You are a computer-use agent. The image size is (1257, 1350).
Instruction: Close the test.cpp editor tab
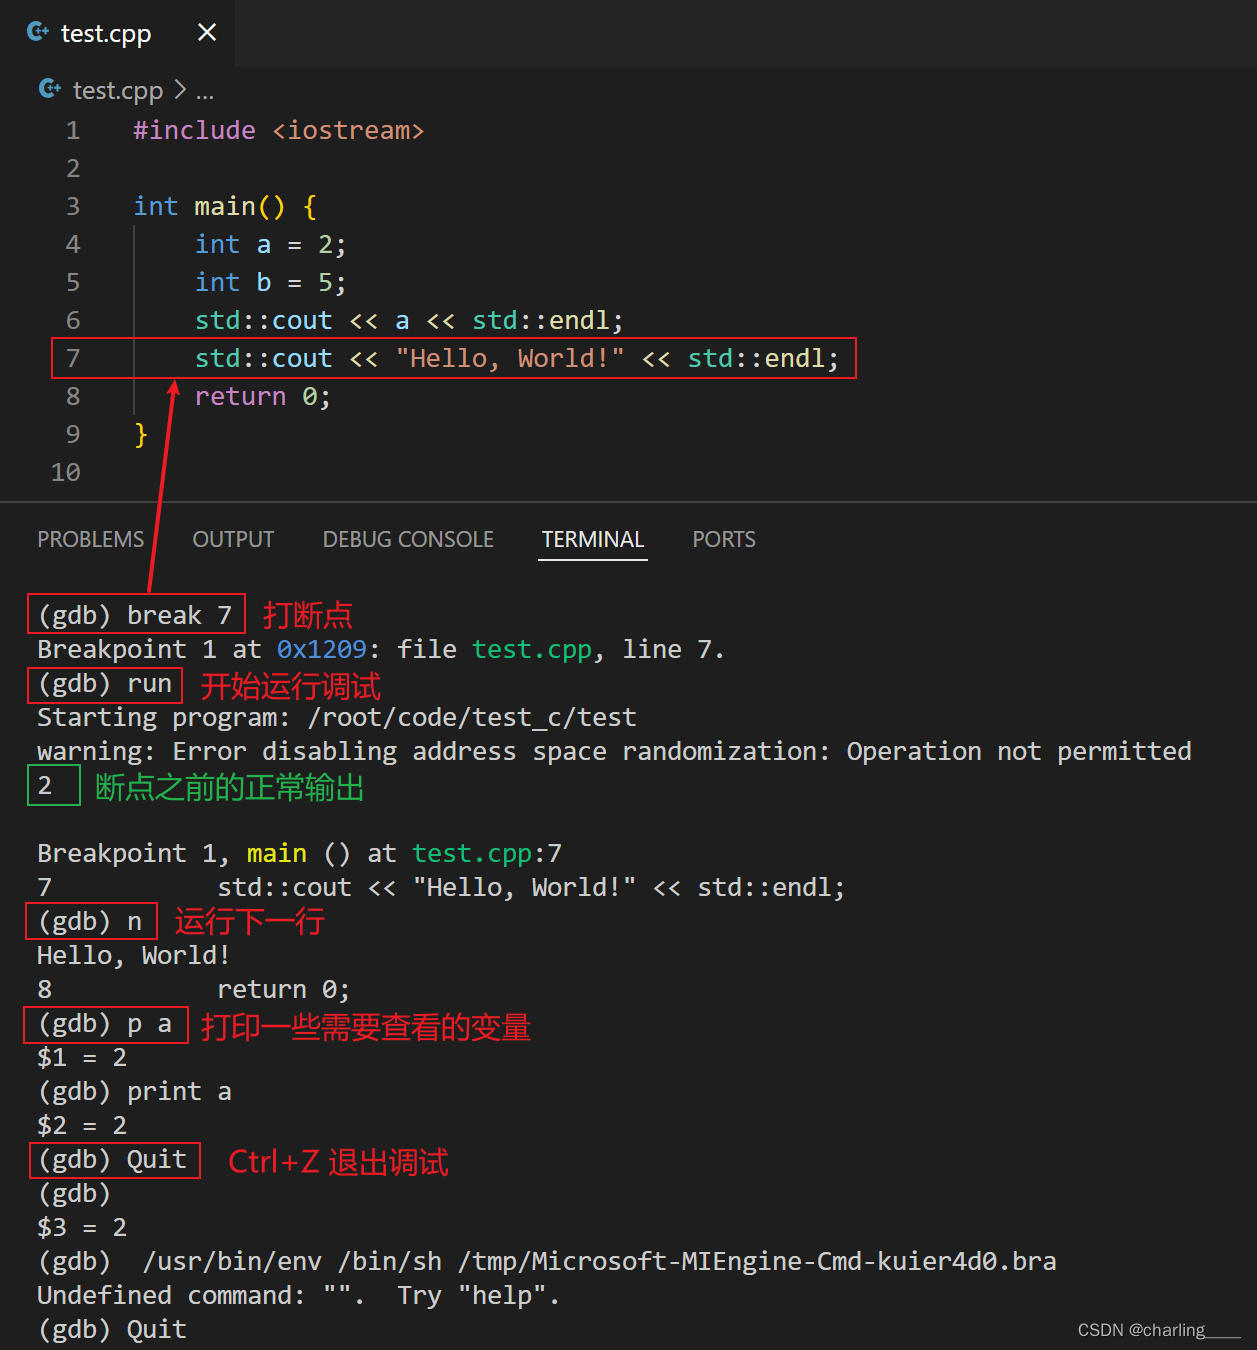[207, 33]
